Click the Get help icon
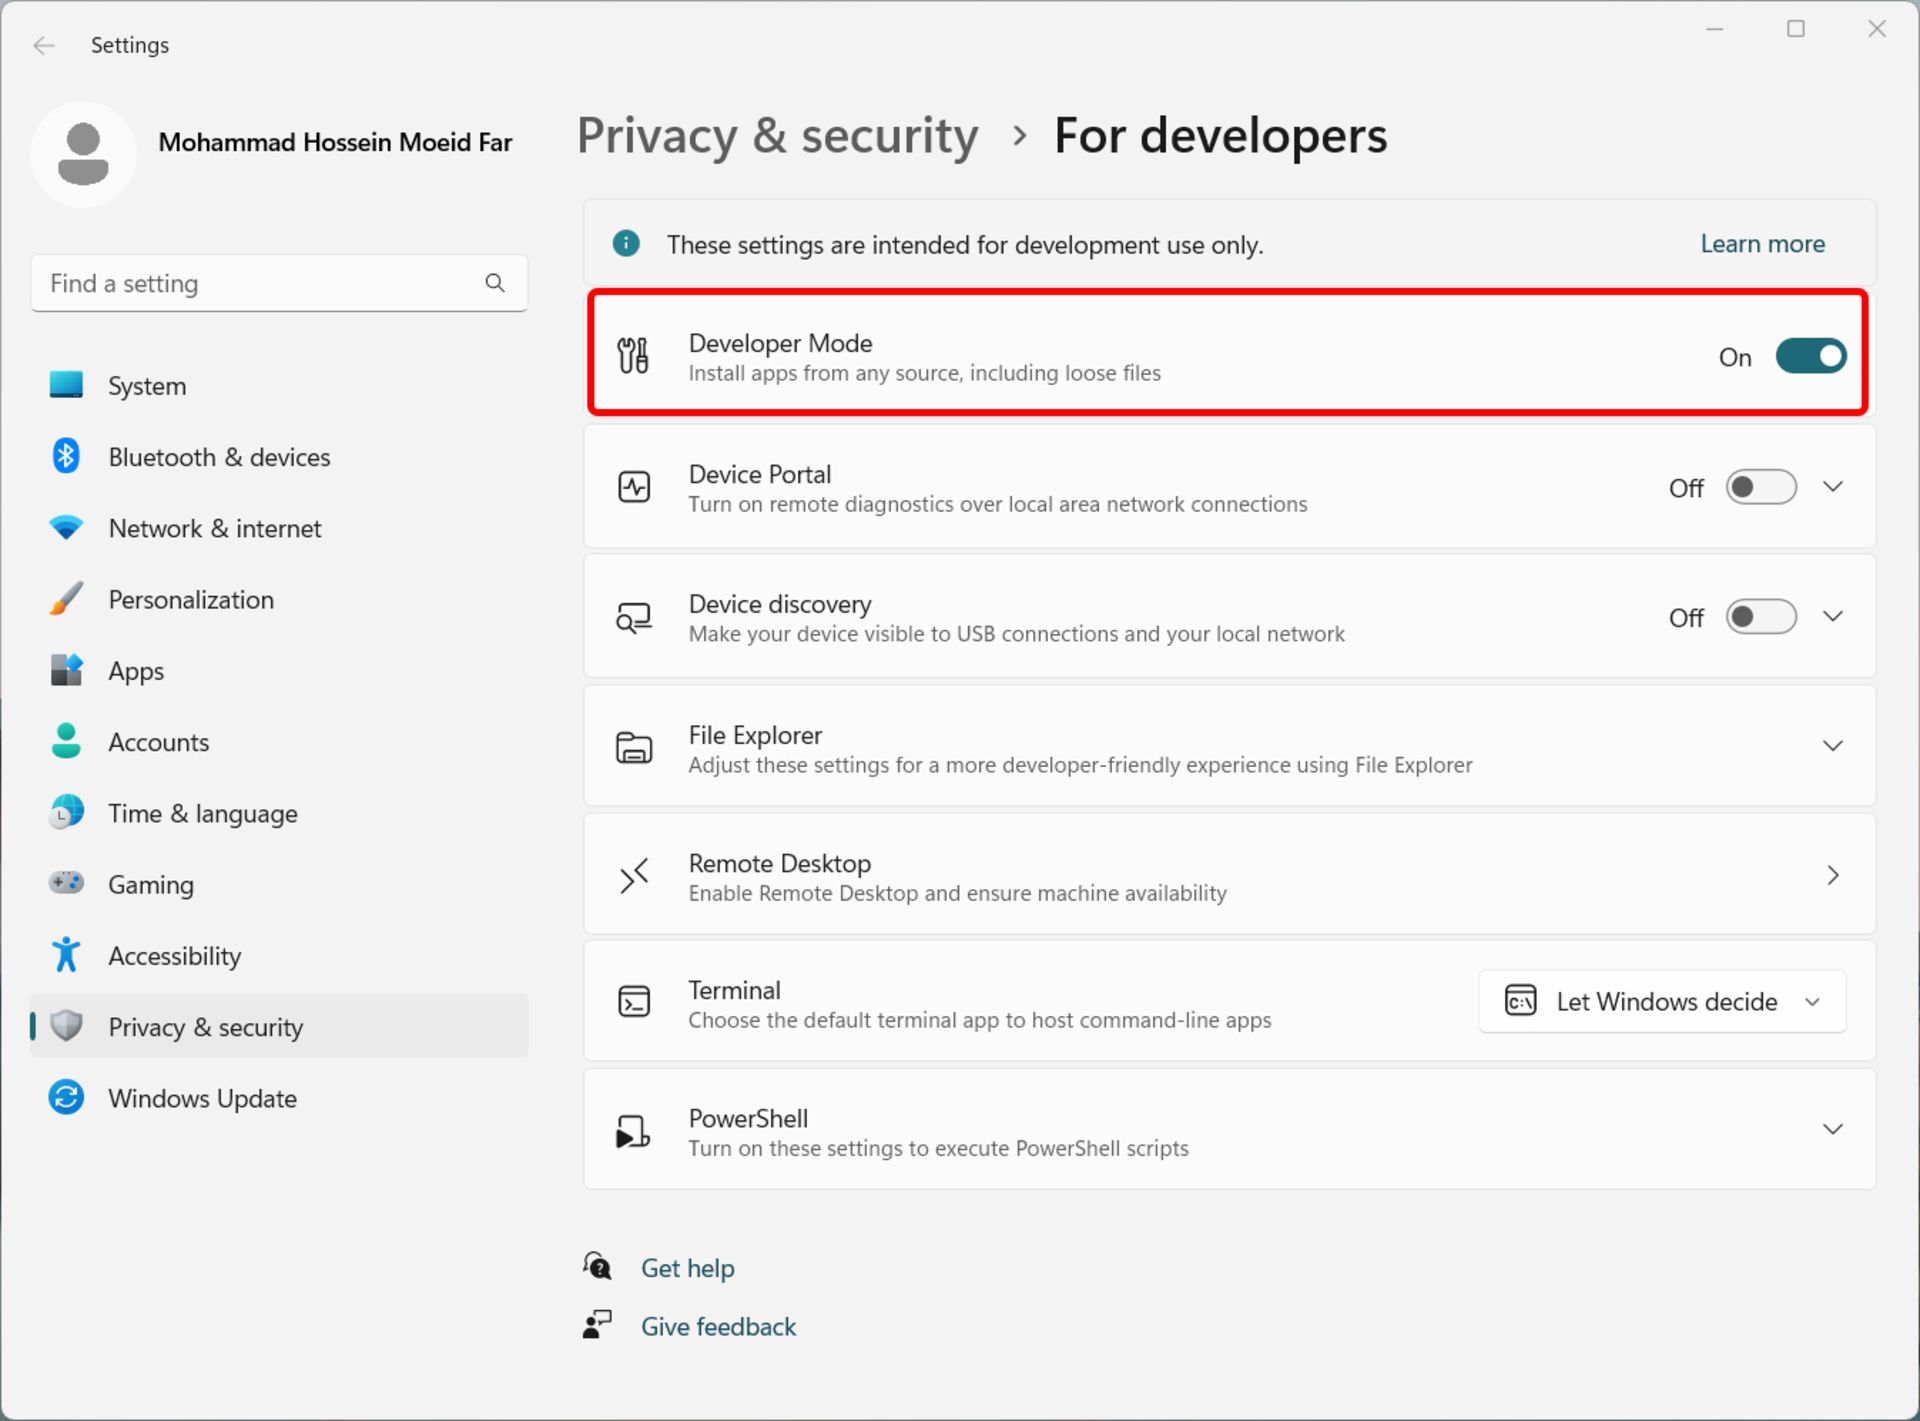 [x=598, y=1267]
